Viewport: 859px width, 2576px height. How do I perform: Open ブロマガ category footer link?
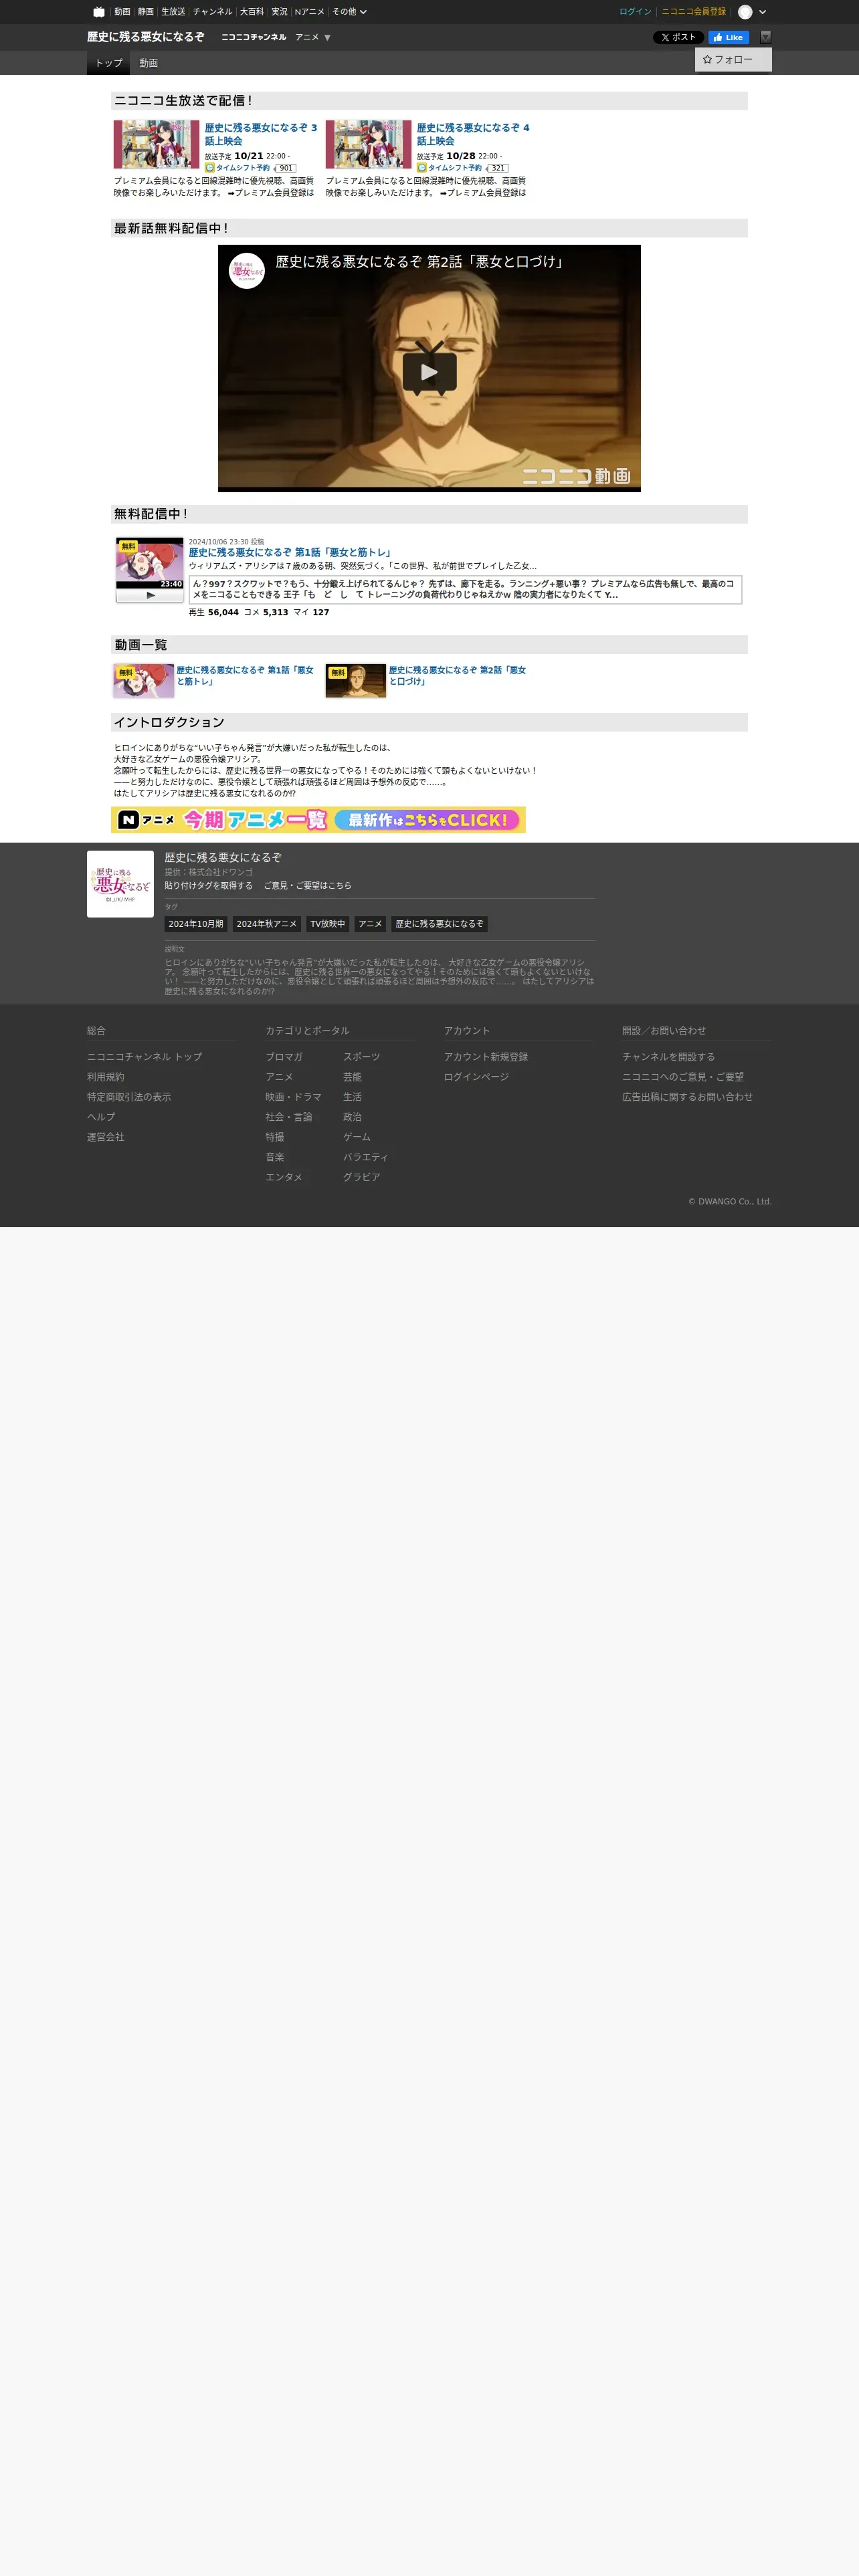[284, 1057]
